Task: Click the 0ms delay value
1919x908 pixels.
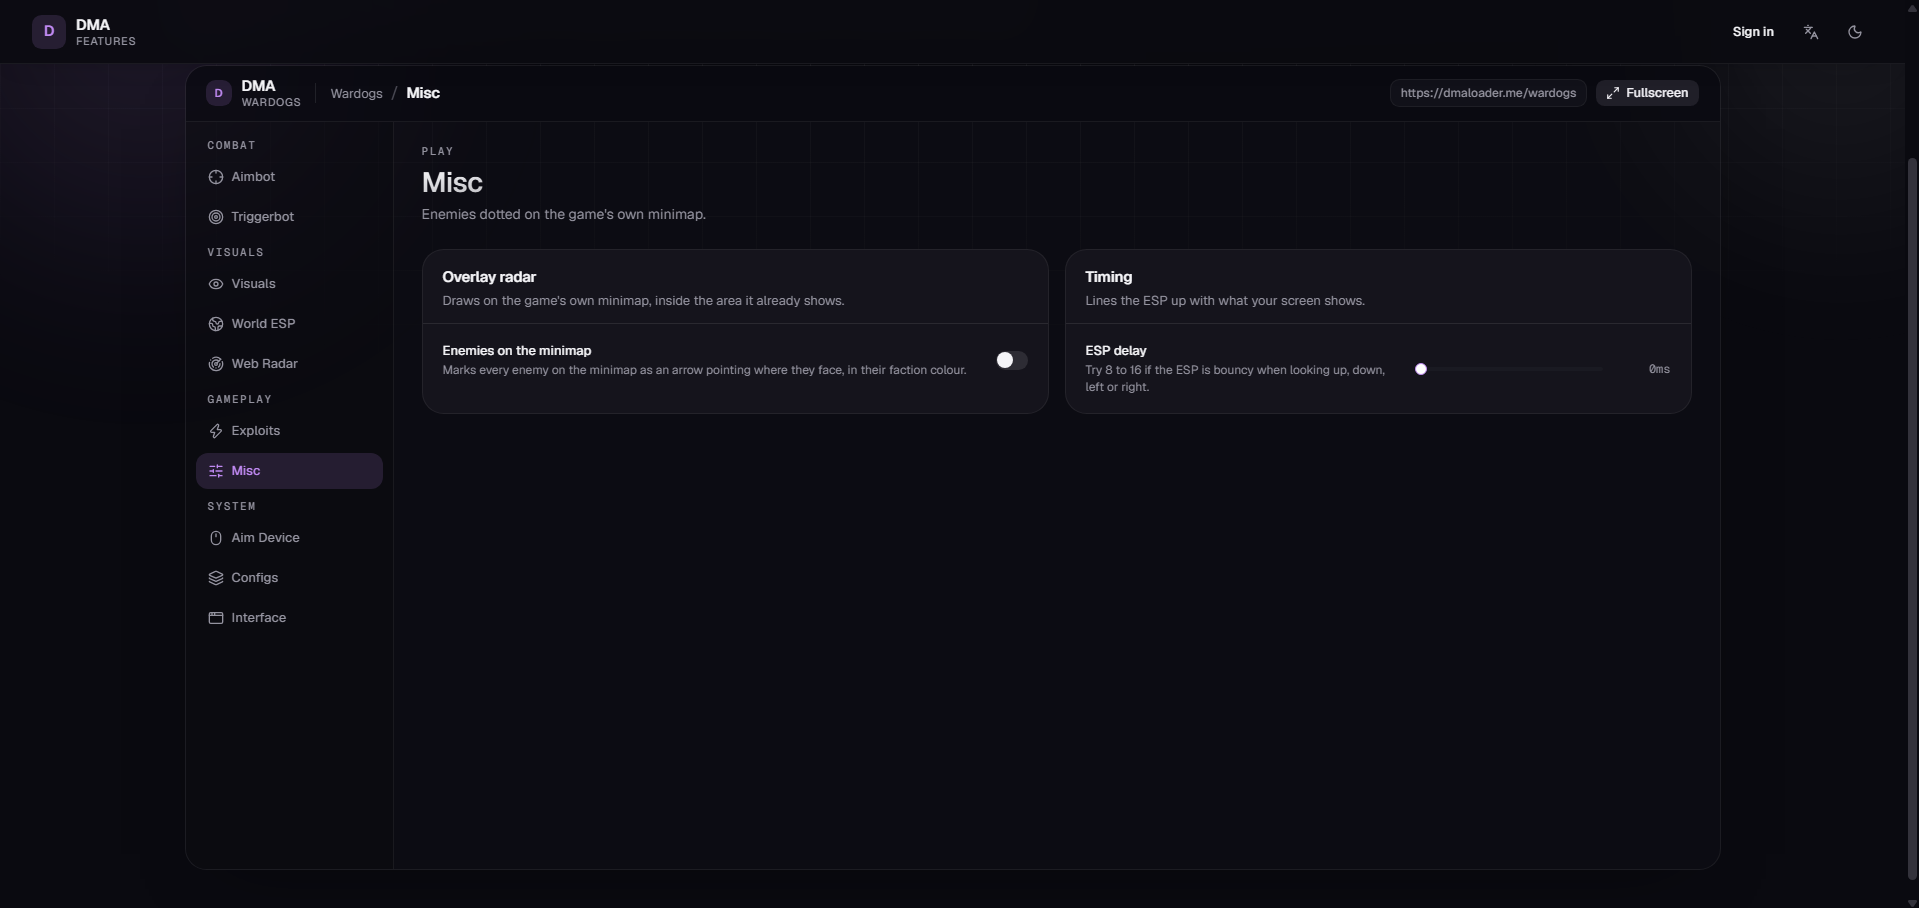Action: (1659, 369)
